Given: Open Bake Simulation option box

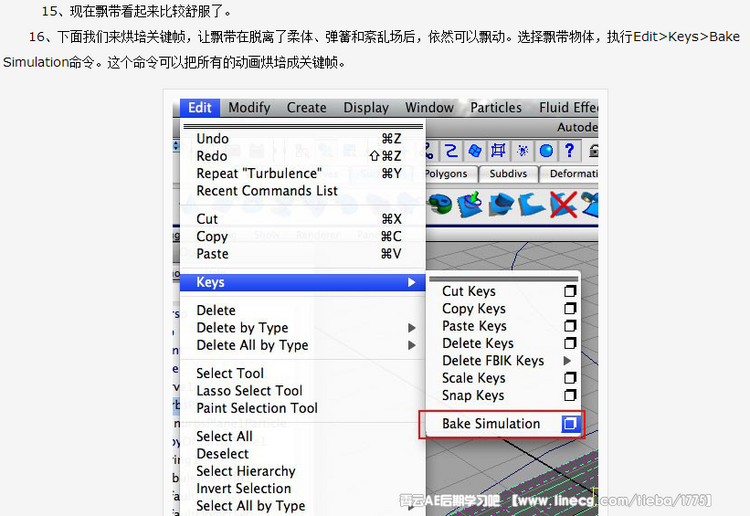Looking at the screenshot, I should 570,424.
